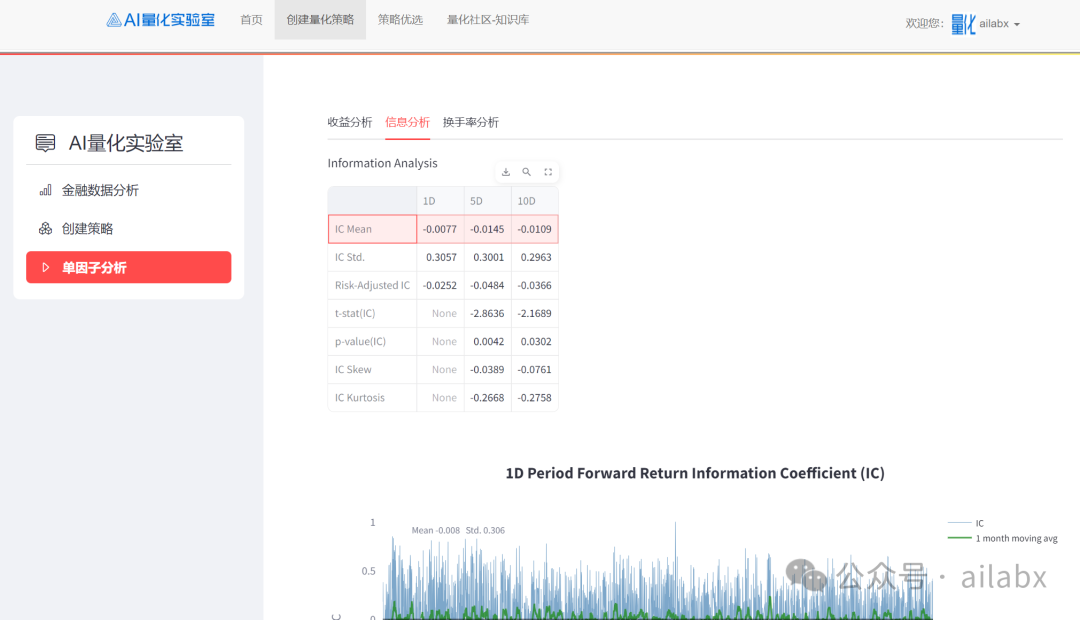Click the Information Analysis heading

tap(382, 163)
